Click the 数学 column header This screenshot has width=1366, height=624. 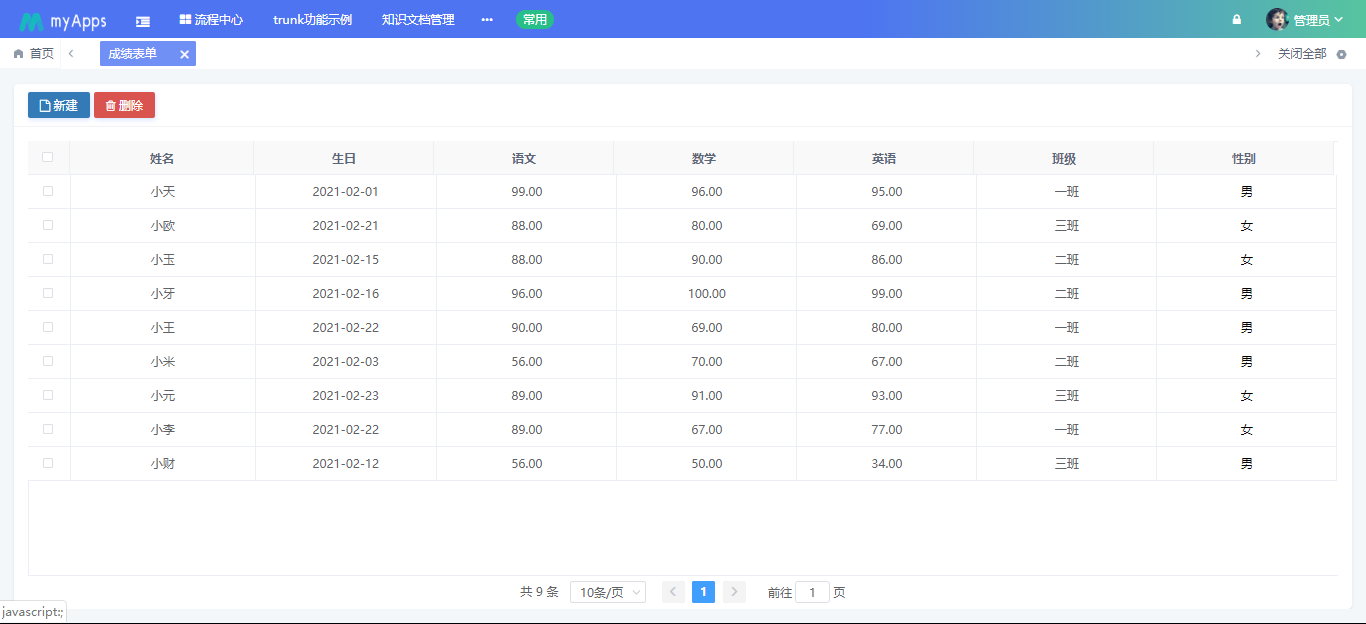704,158
